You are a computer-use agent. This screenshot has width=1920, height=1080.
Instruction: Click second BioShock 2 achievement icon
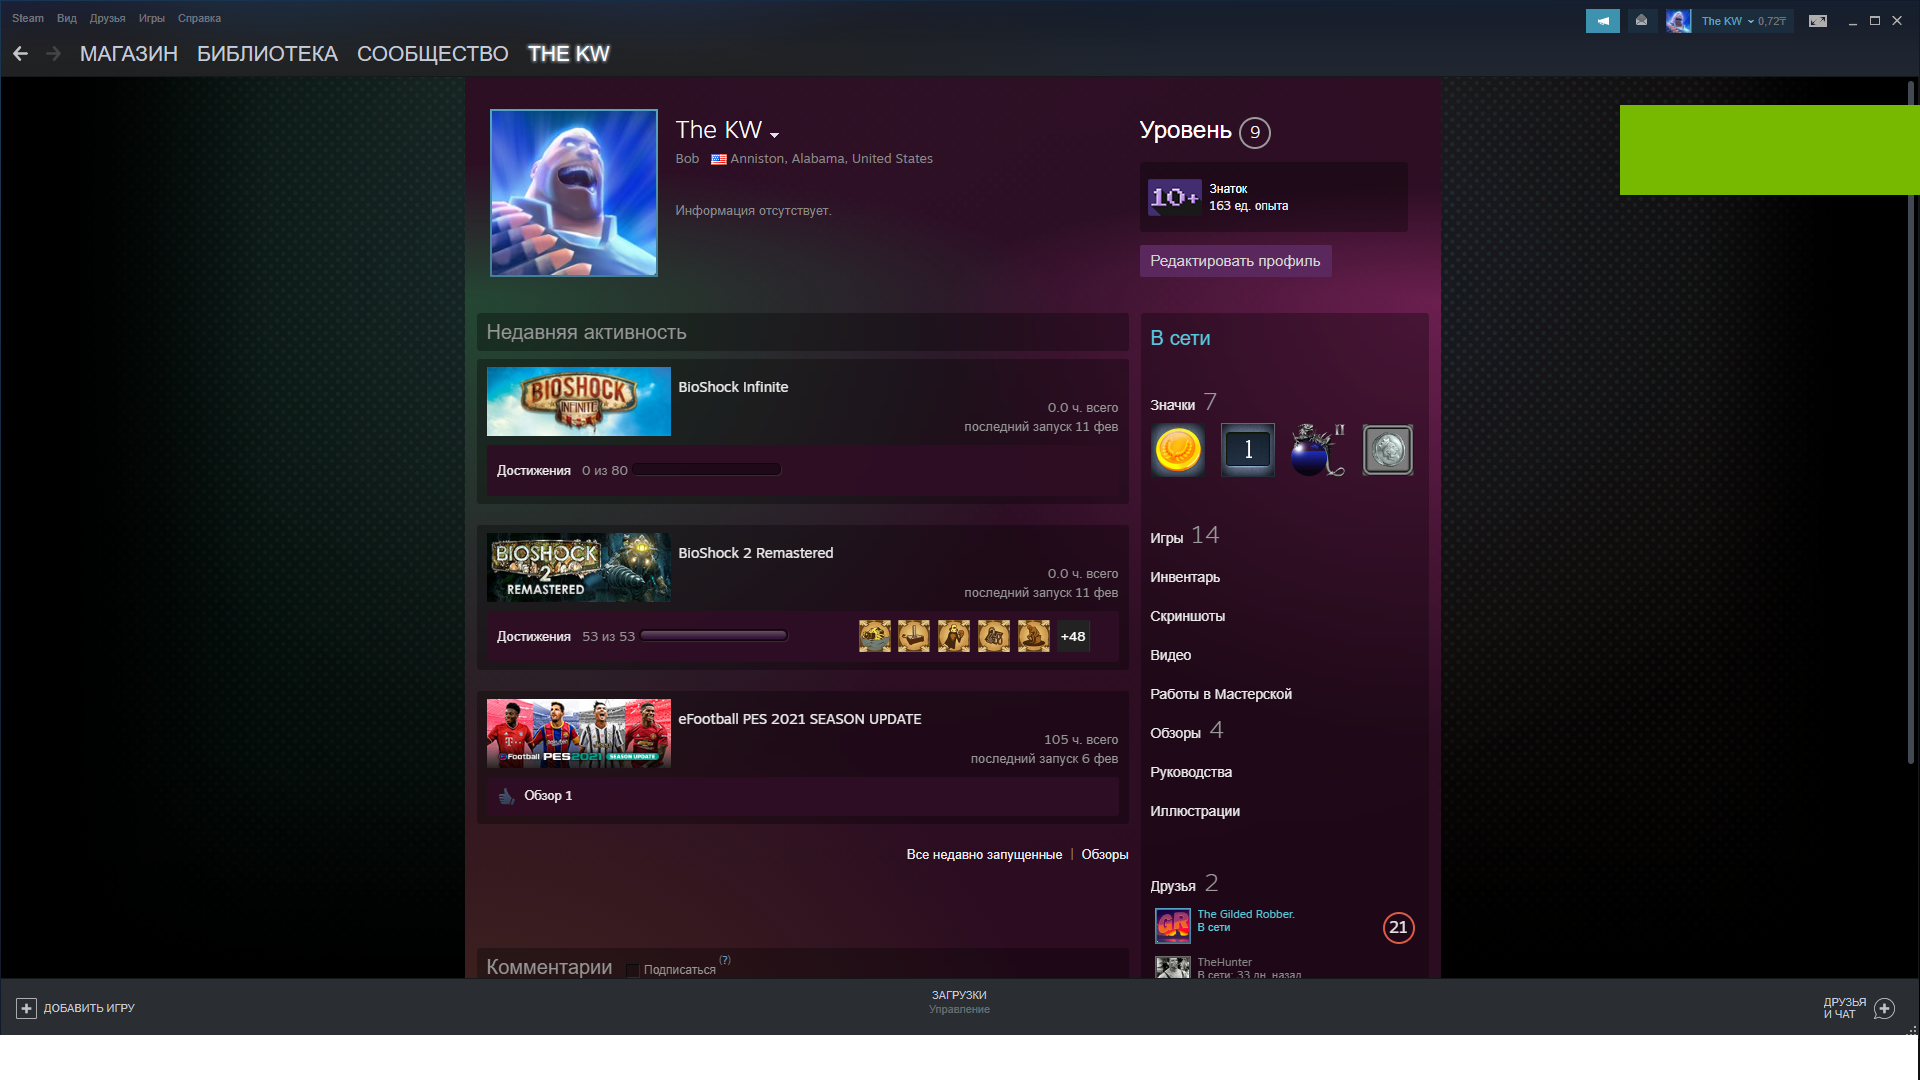(914, 636)
